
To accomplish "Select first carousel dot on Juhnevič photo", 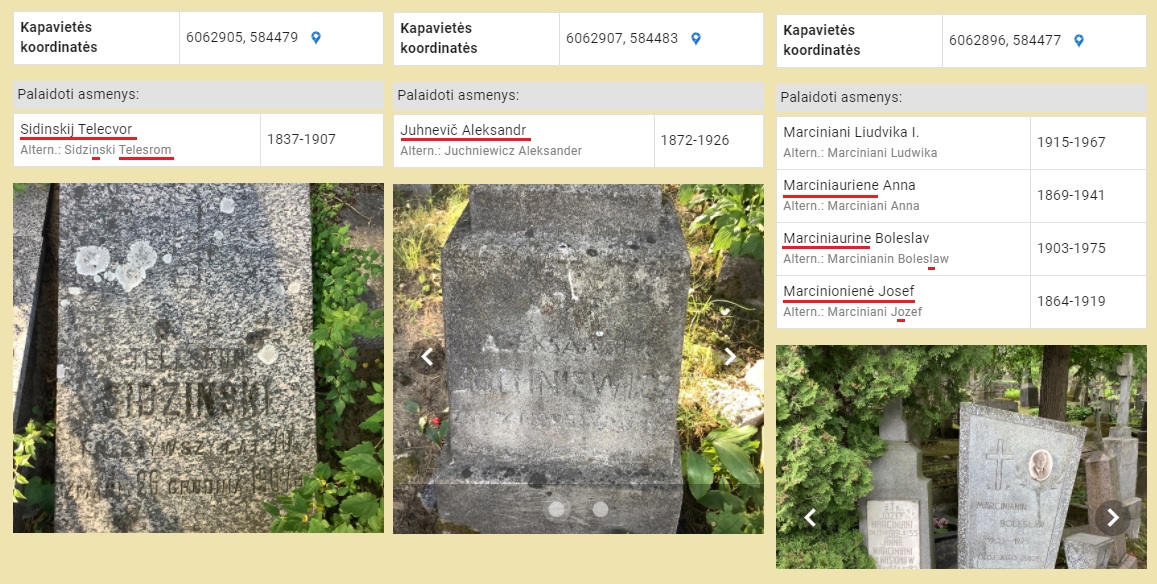I will tap(556, 509).
